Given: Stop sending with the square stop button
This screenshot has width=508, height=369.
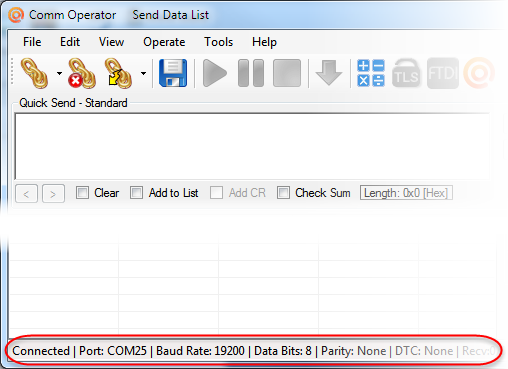Looking at the screenshot, I should pos(287,73).
